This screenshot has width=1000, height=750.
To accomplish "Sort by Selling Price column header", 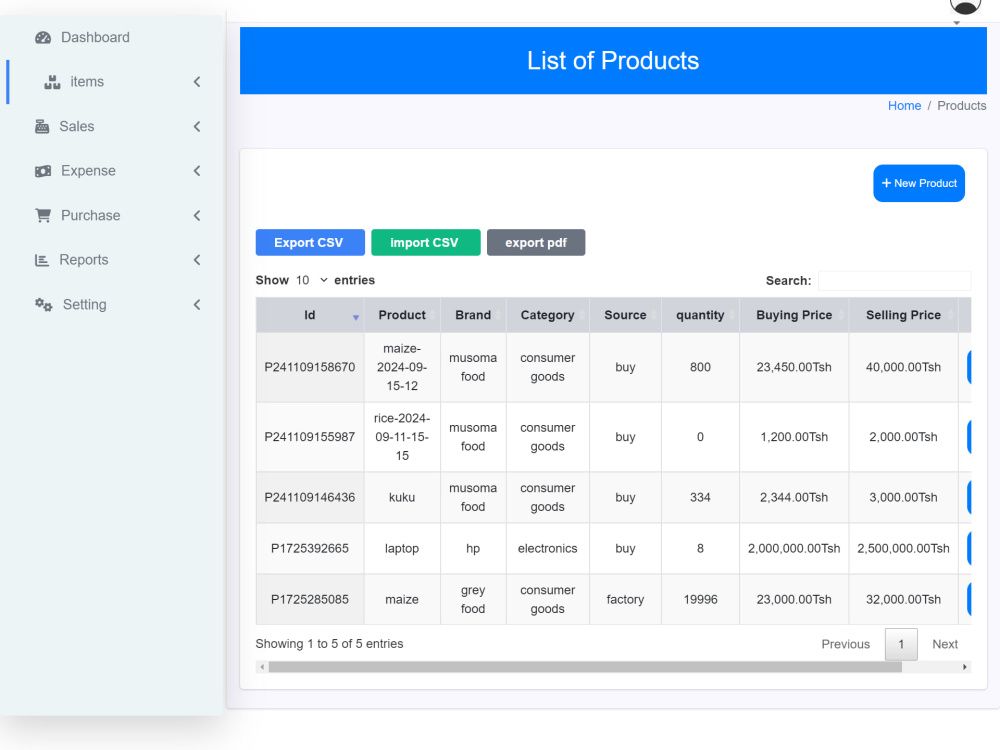I will (903, 315).
